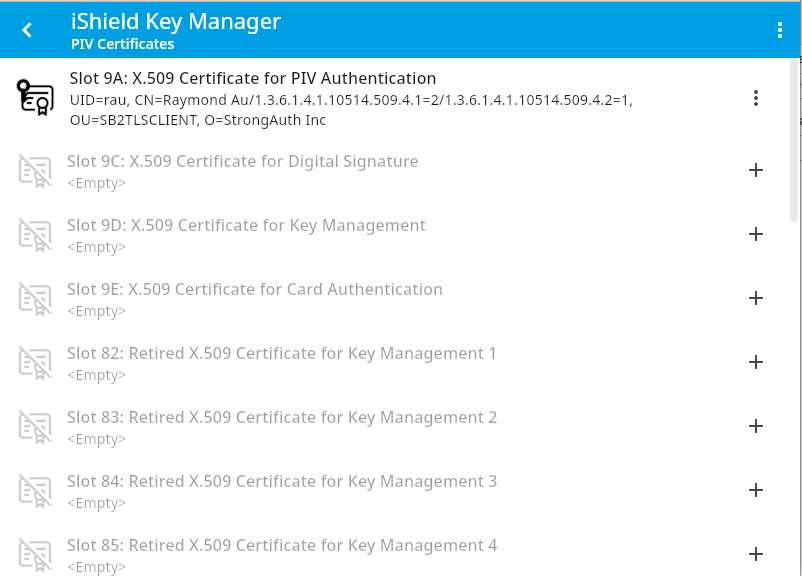This screenshot has width=802, height=576.
Task: Click empty certificate icon for Slot 83
Action: pos(35,427)
